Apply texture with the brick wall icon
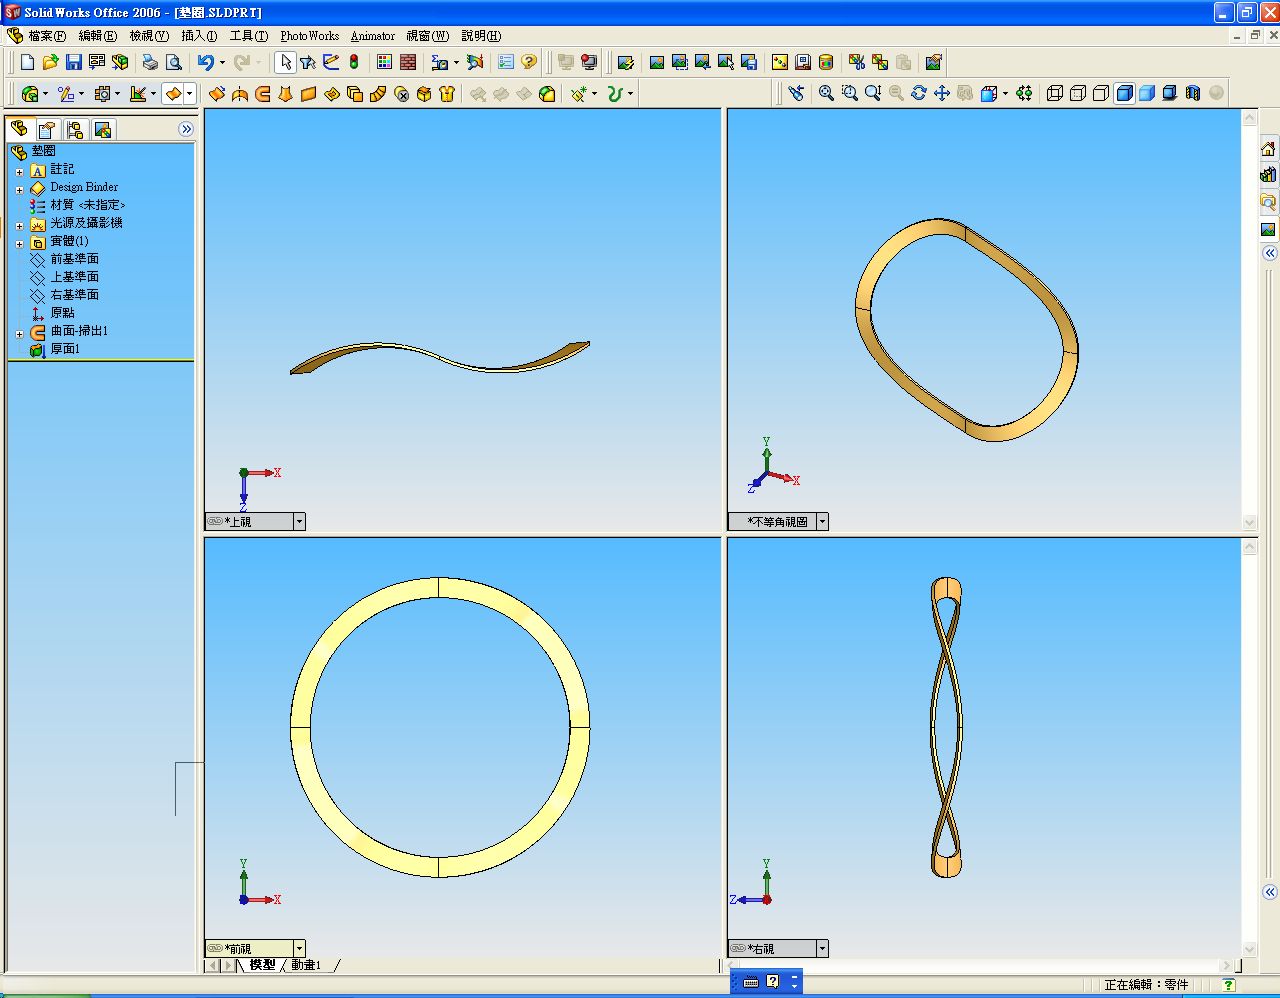 (408, 62)
